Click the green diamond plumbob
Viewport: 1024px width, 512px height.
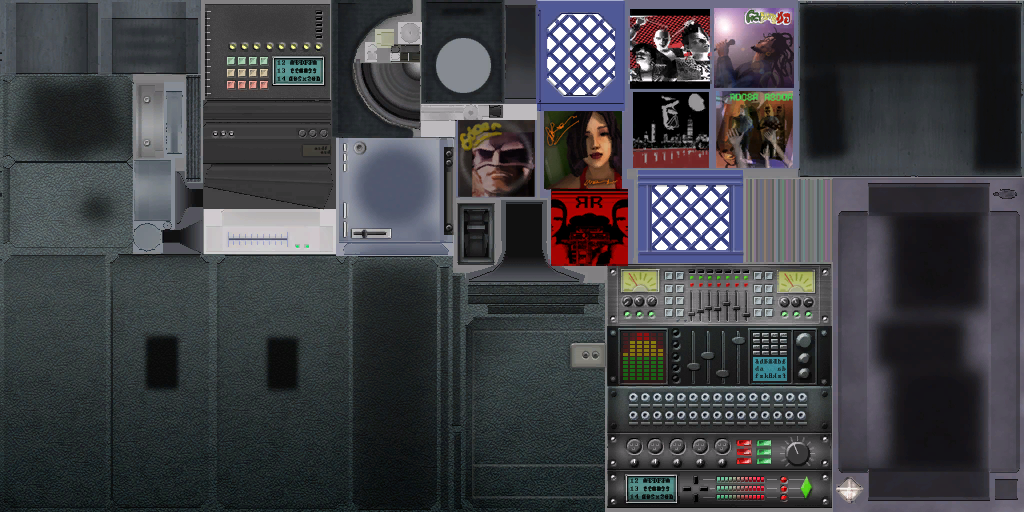point(806,487)
